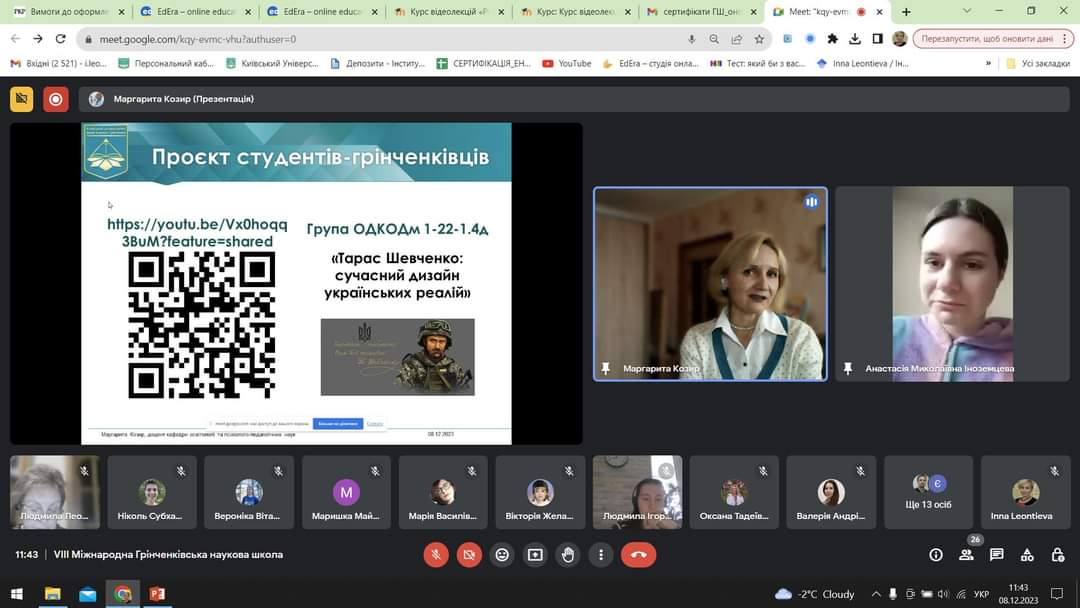Expand the hidden bookmarks chevron

click(988, 63)
